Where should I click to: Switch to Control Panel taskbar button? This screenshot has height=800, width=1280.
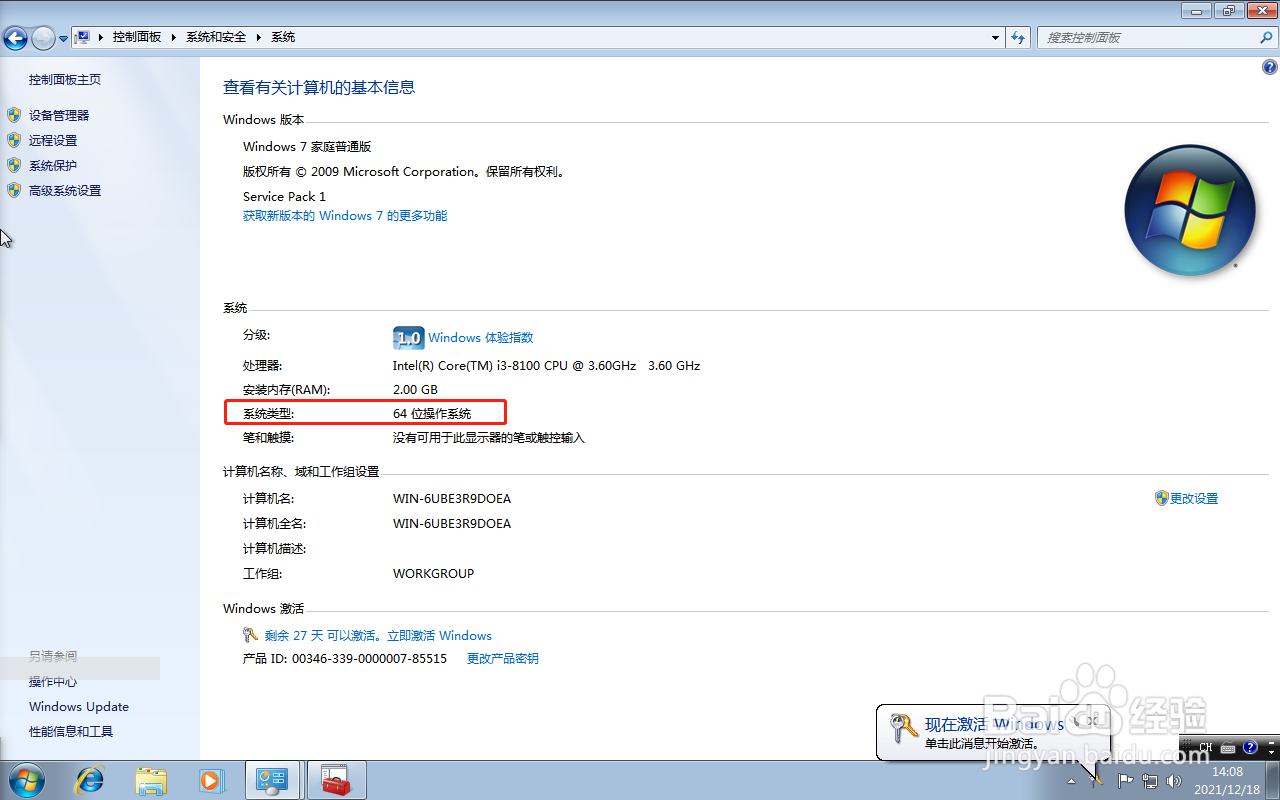(x=273, y=780)
